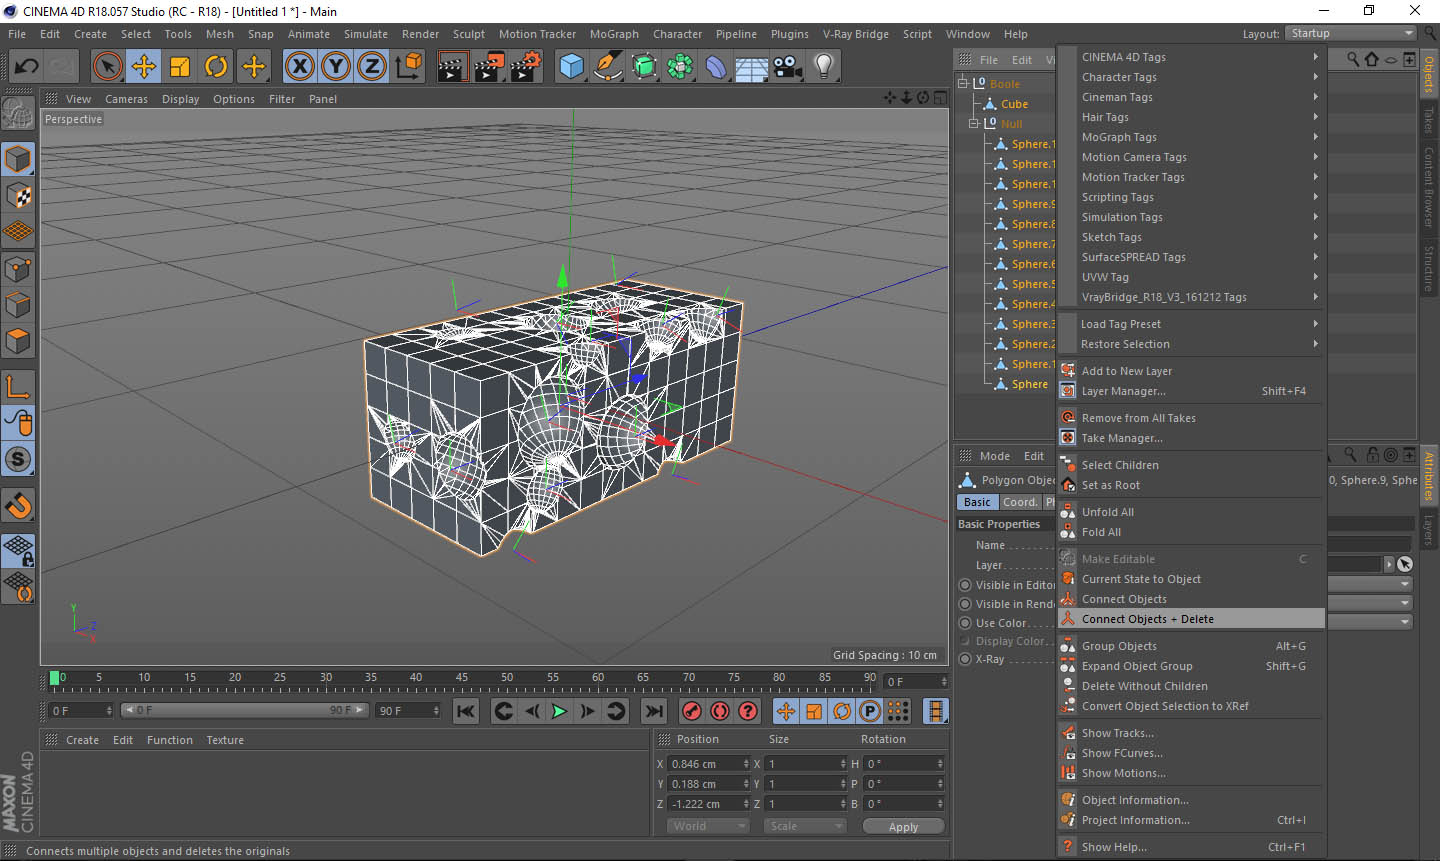Open the World coordinate system dropdown
Viewport: 1440px width, 861px height.
coord(708,826)
